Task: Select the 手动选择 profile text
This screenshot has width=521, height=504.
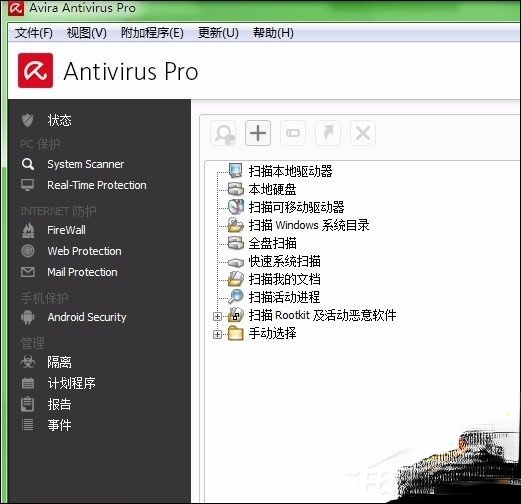Action: tap(273, 333)
